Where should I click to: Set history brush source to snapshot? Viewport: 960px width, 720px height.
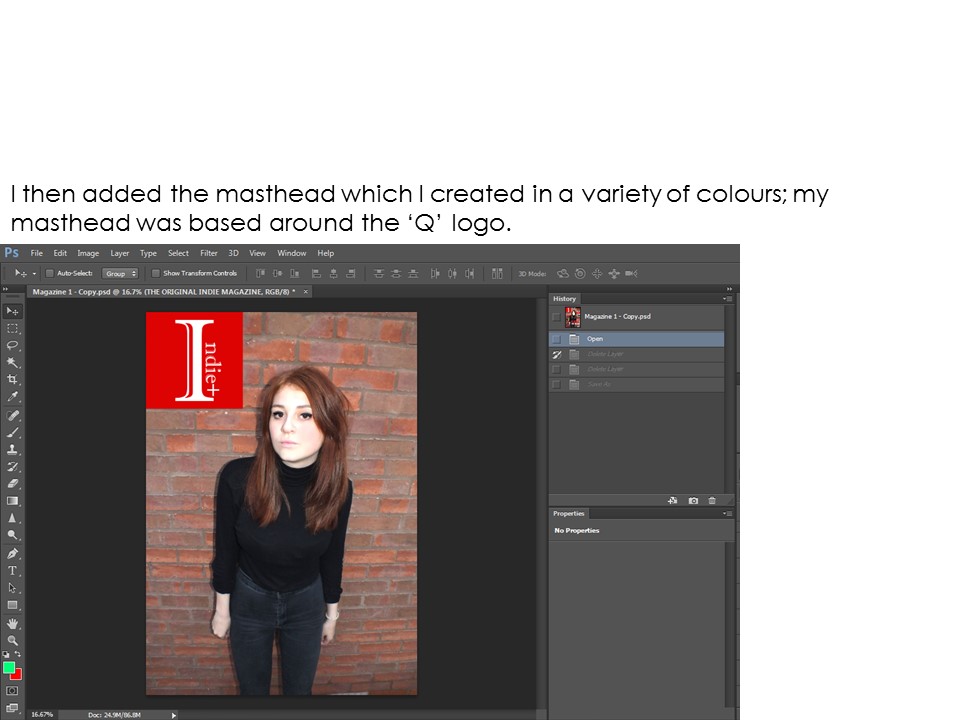(556, 317)
